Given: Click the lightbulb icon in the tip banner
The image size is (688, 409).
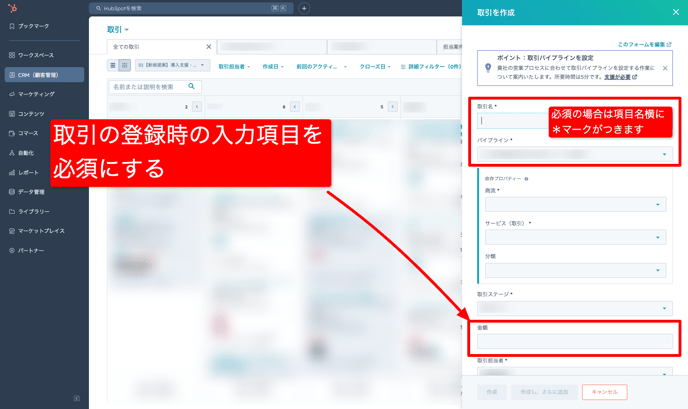Looking at the screenshot, I should pyautogui.click(x=488, y=68).
